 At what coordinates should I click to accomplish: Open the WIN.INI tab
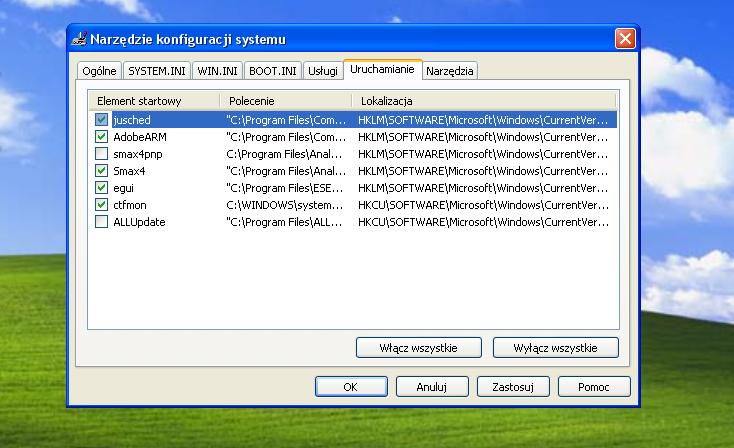click(x=217, y=71)
